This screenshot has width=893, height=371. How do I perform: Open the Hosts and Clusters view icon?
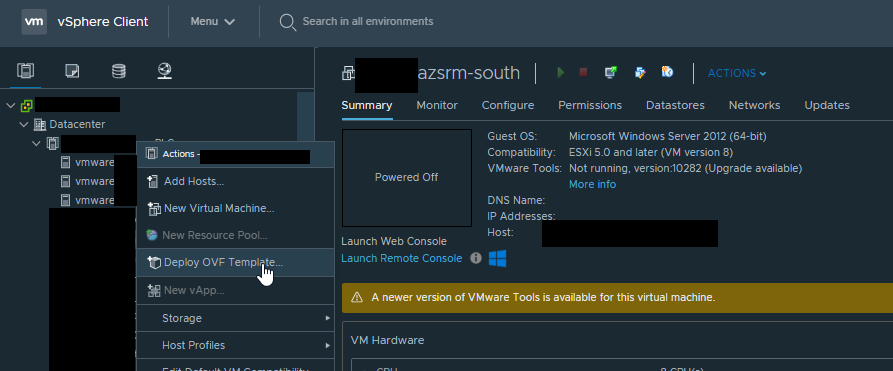pos(26,71)
